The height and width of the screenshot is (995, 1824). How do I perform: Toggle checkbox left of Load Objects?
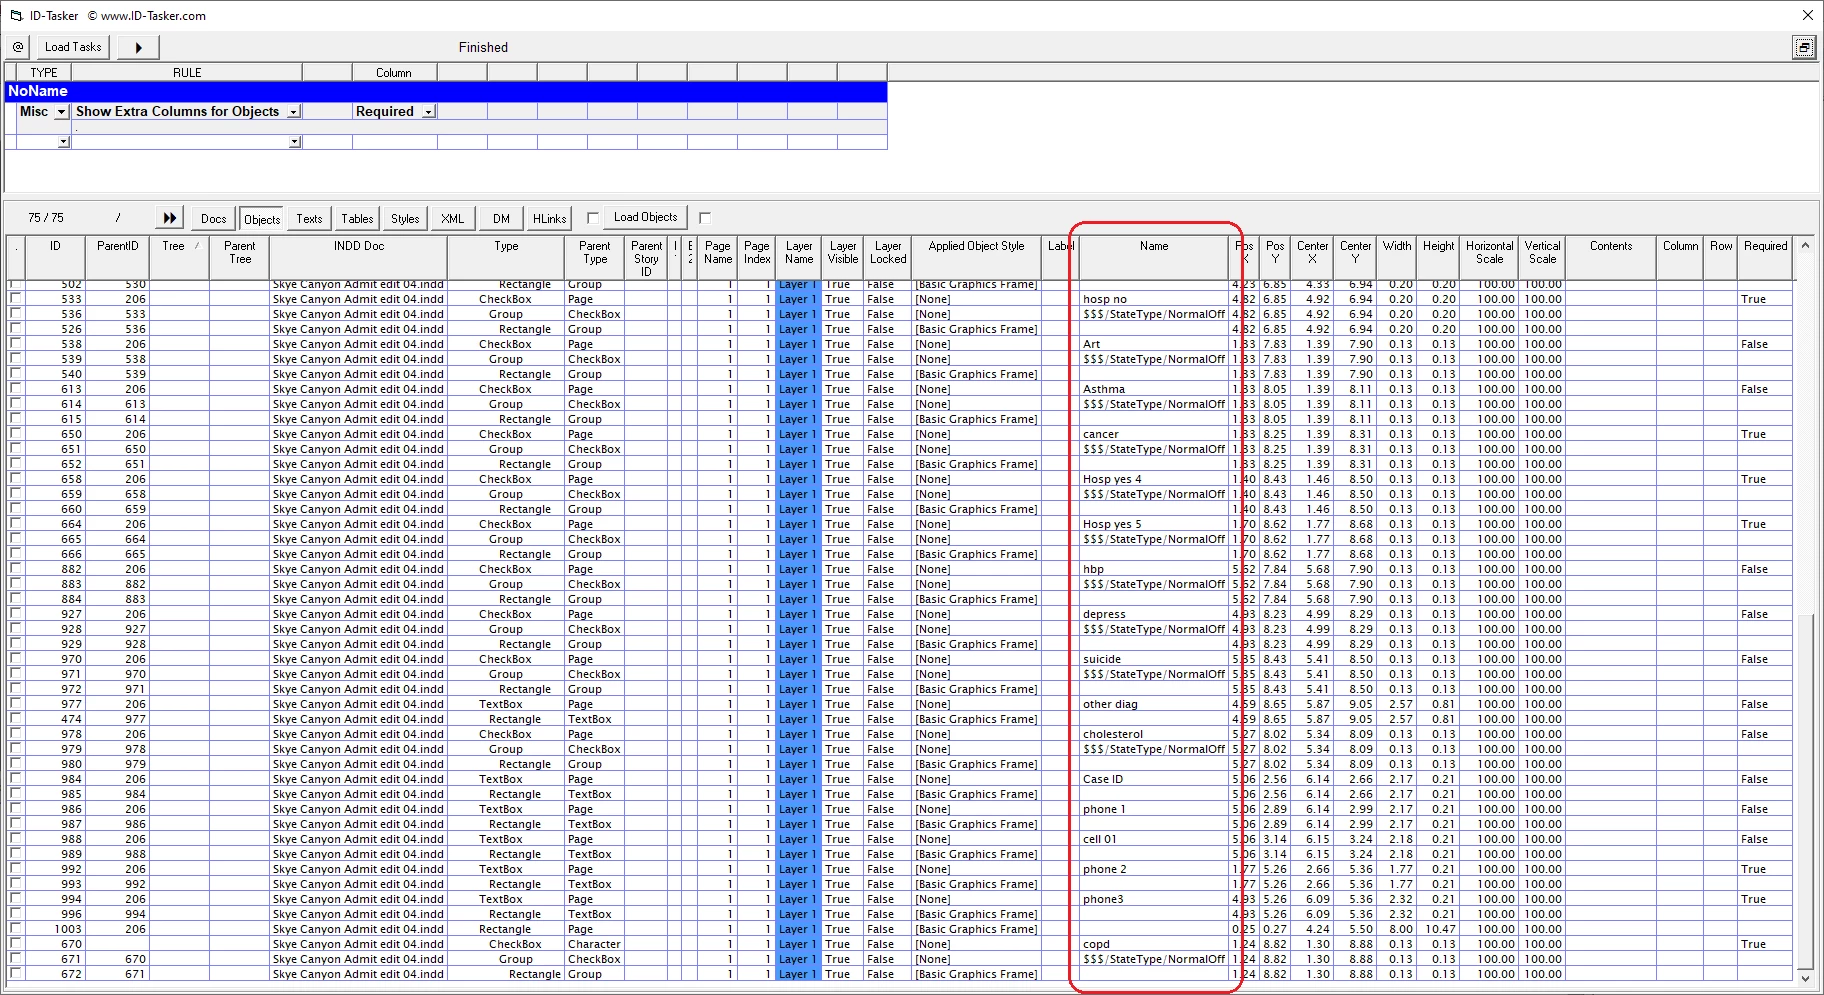[593, 218]
